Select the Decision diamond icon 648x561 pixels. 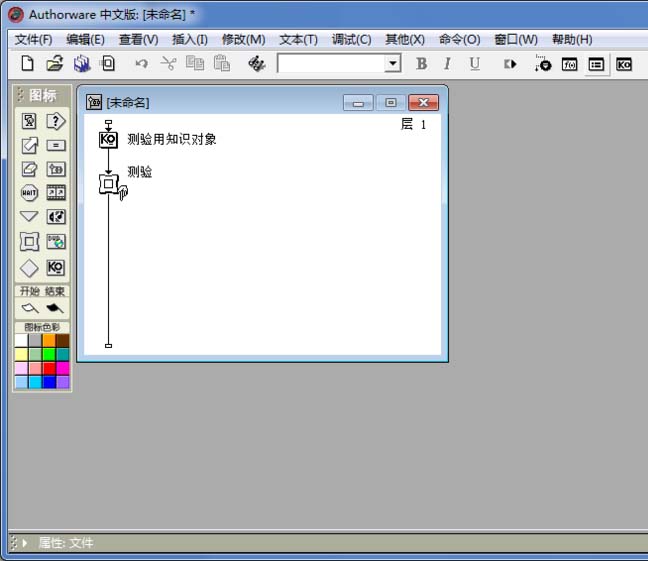(x=29, y=268)
